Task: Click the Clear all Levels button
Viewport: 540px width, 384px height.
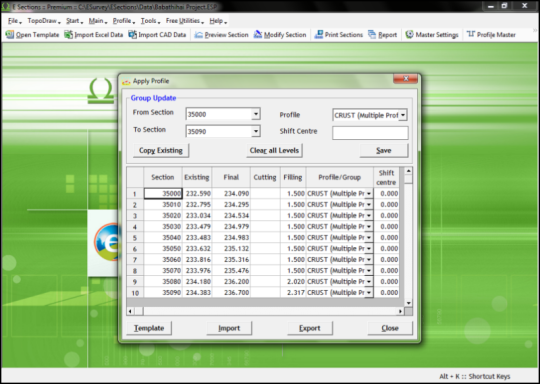Action: tap(274, 151)
